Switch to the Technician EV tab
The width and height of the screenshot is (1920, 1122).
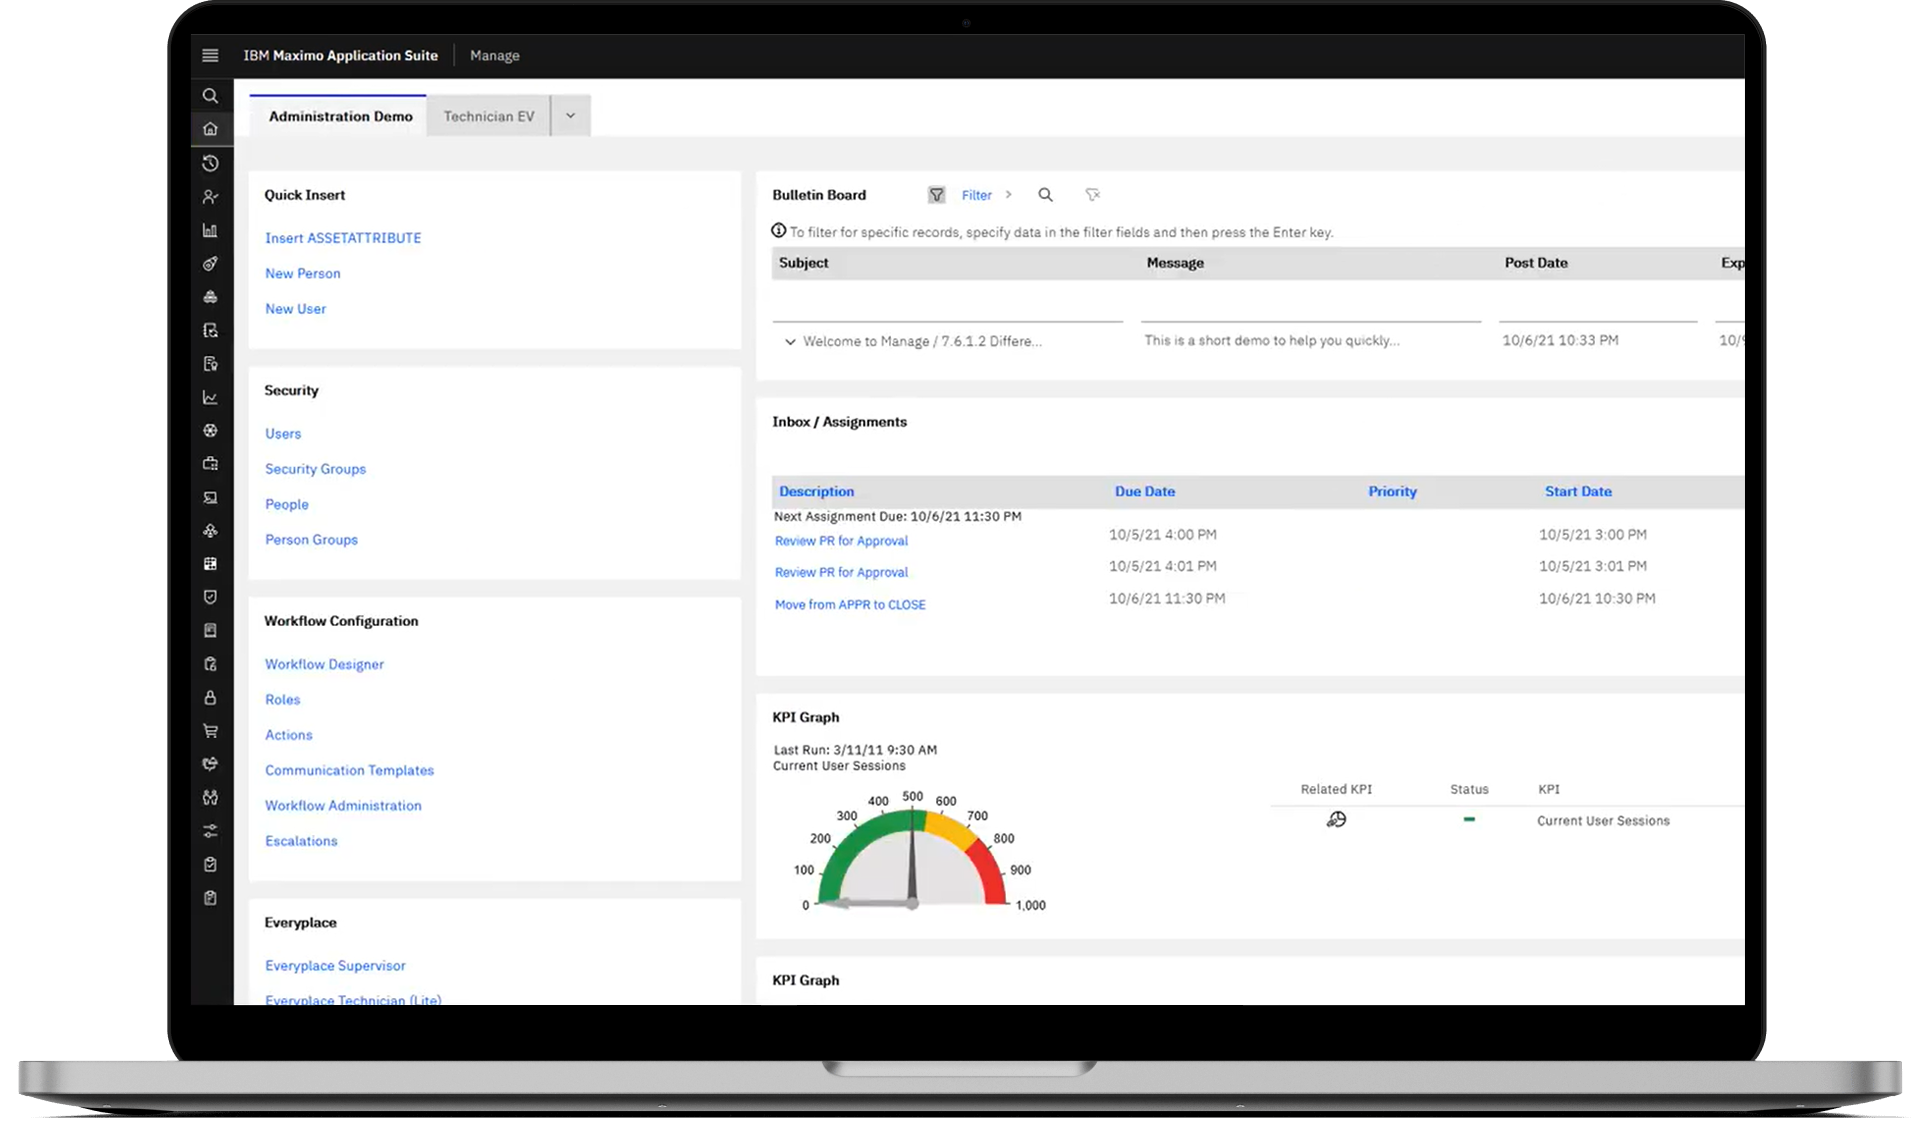488,115
